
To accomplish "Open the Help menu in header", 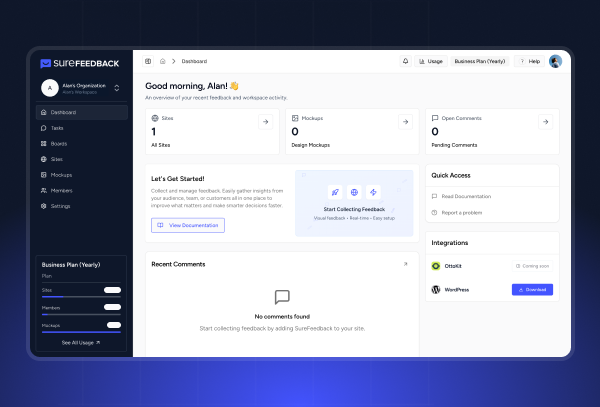I will coord(529,61).
